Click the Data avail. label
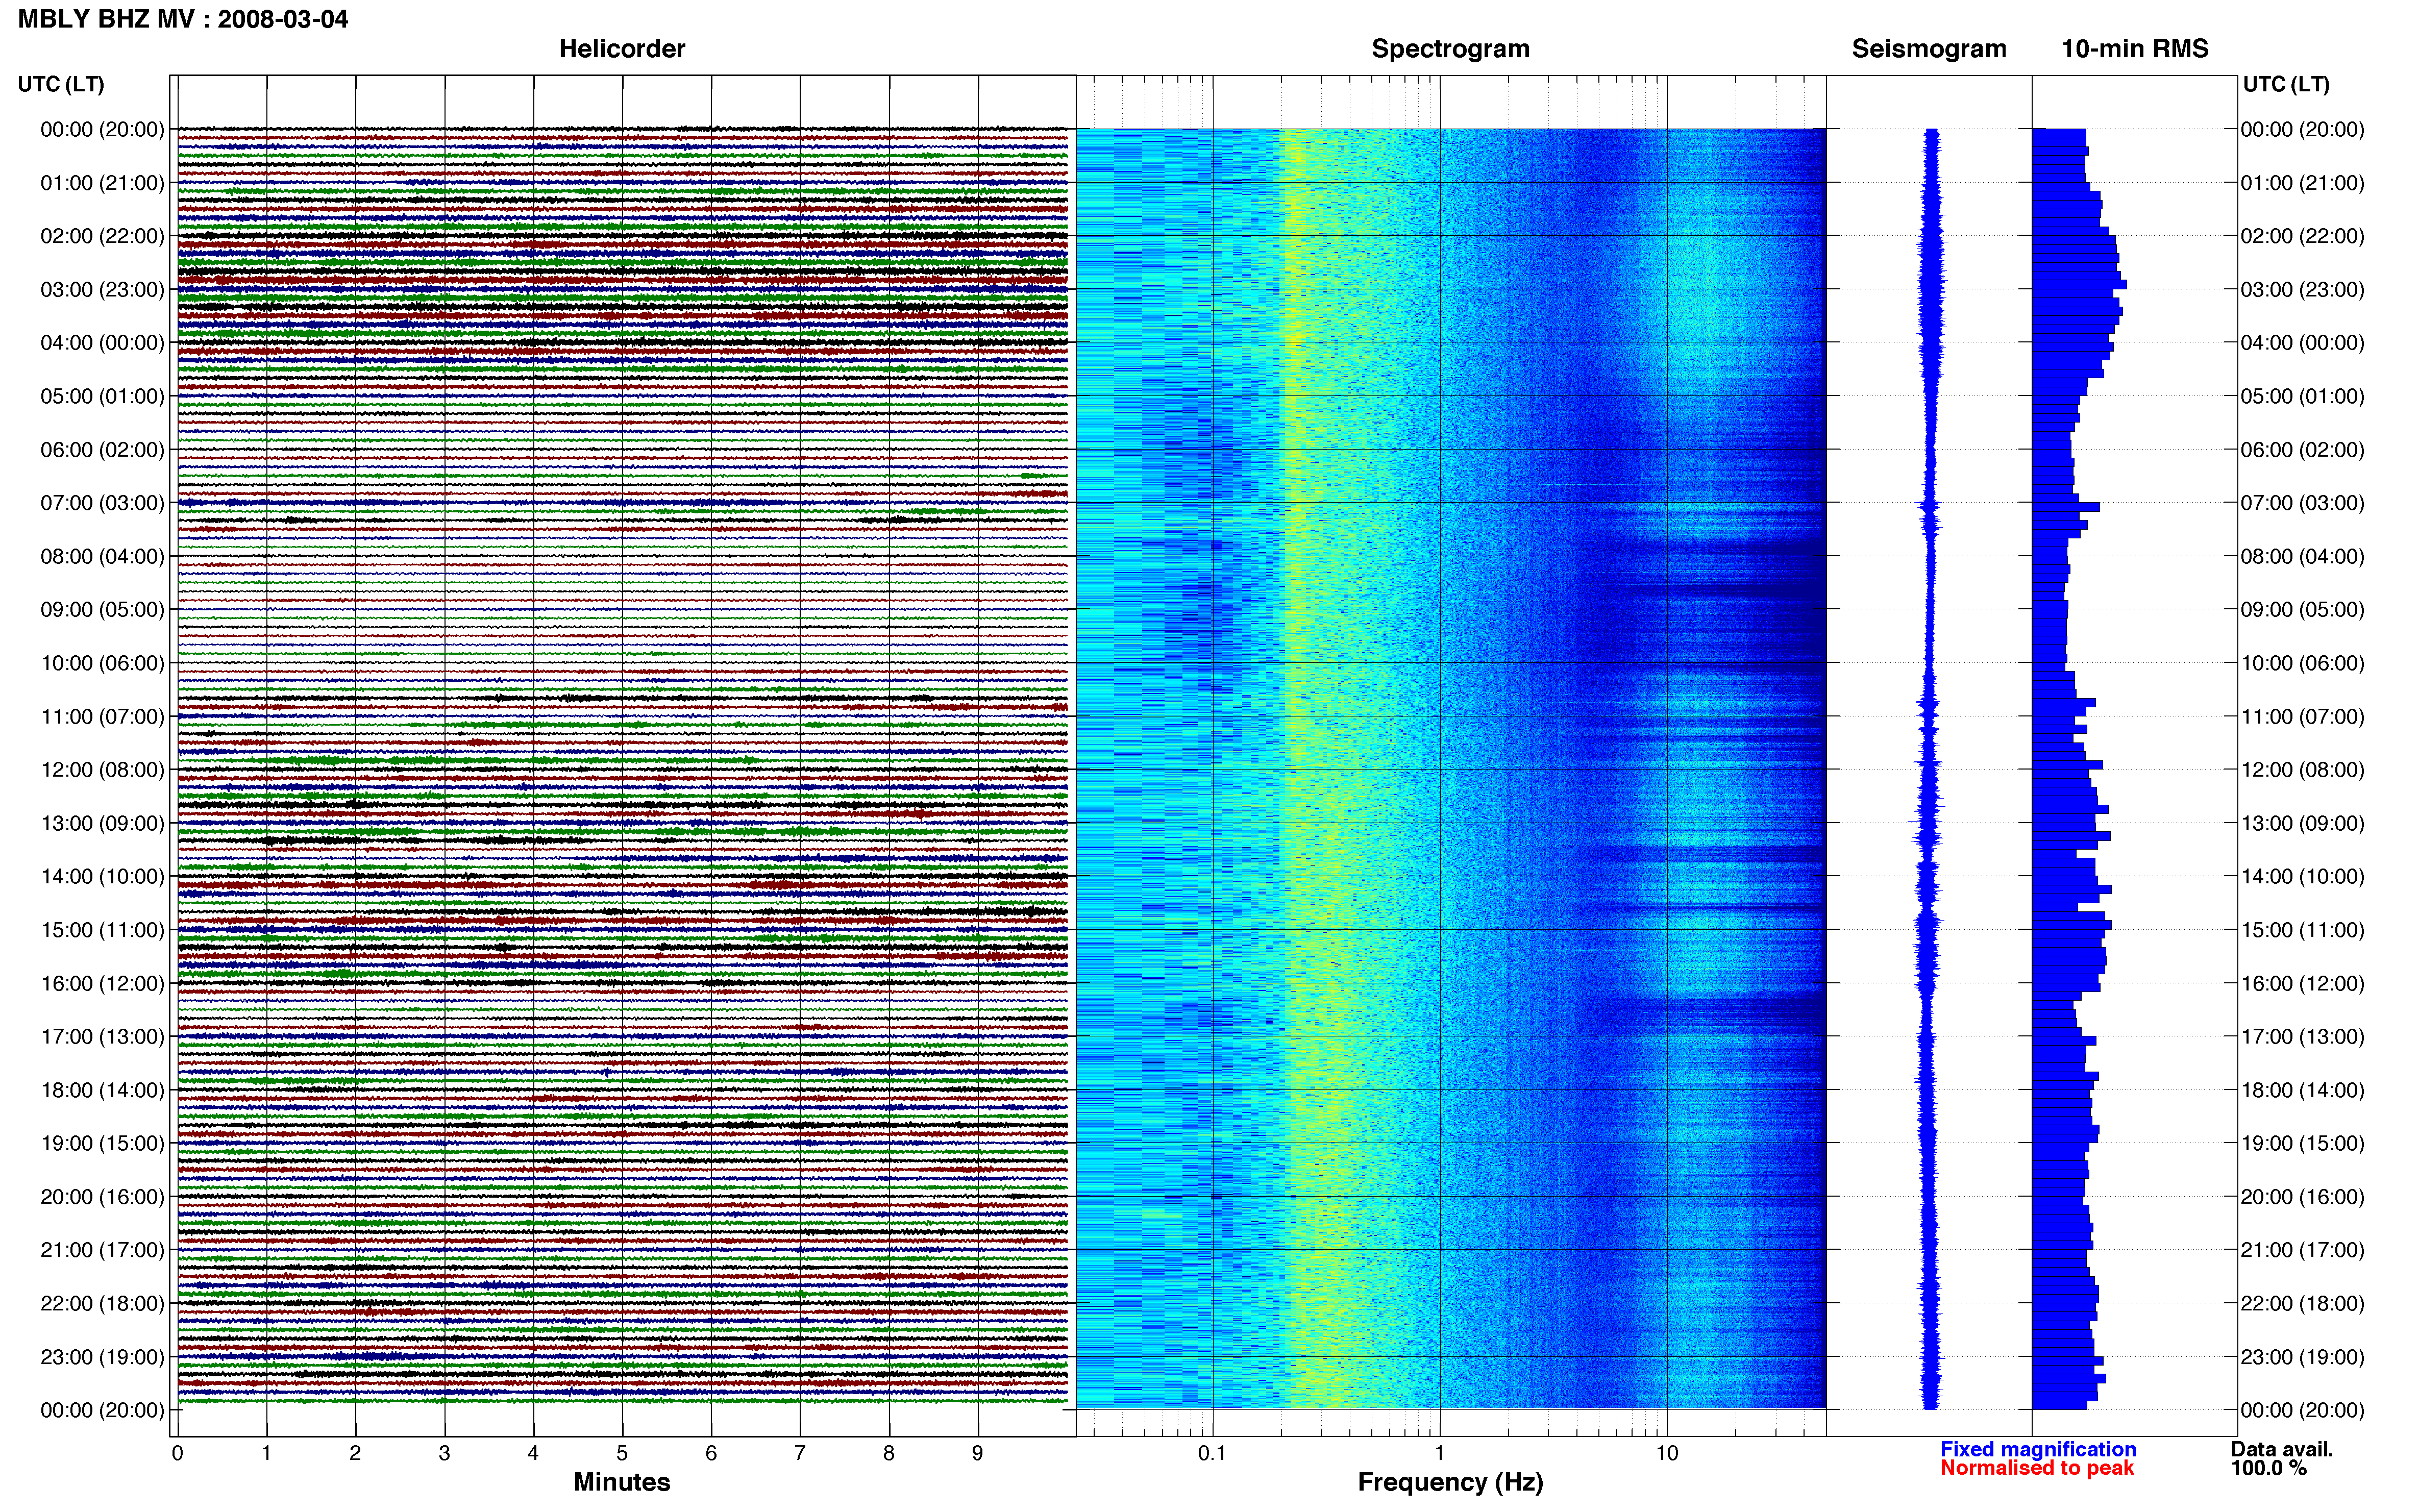Image resolution: width=2419 pixels, height=1512 pixels. coord(2282,1450)
